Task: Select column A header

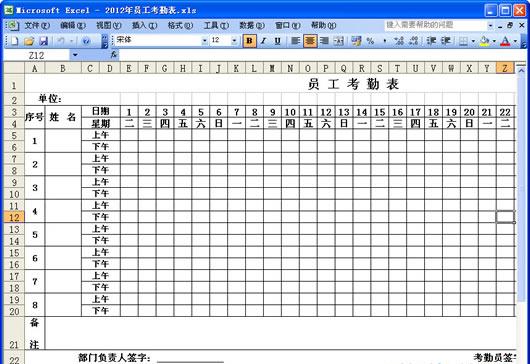Action: click(x=34, y=68)
